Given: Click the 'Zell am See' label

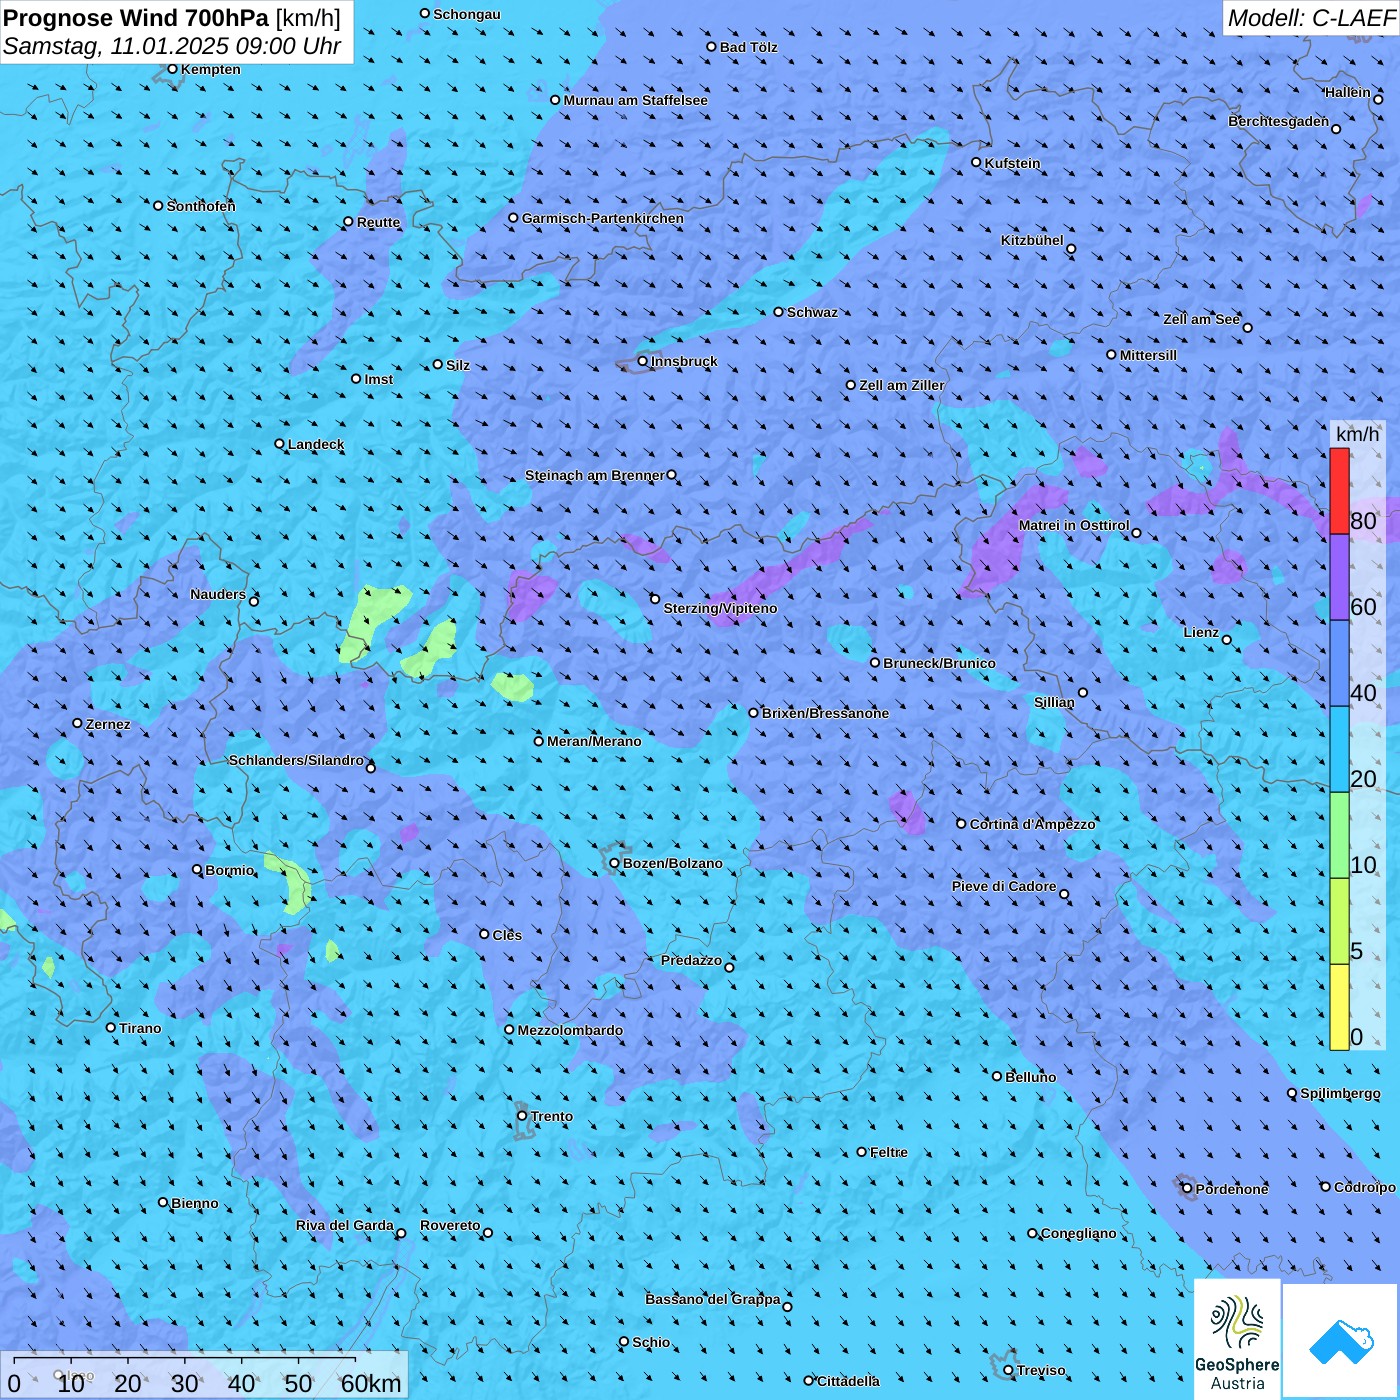Looking at the screenshot, I should click(1201, 319).
